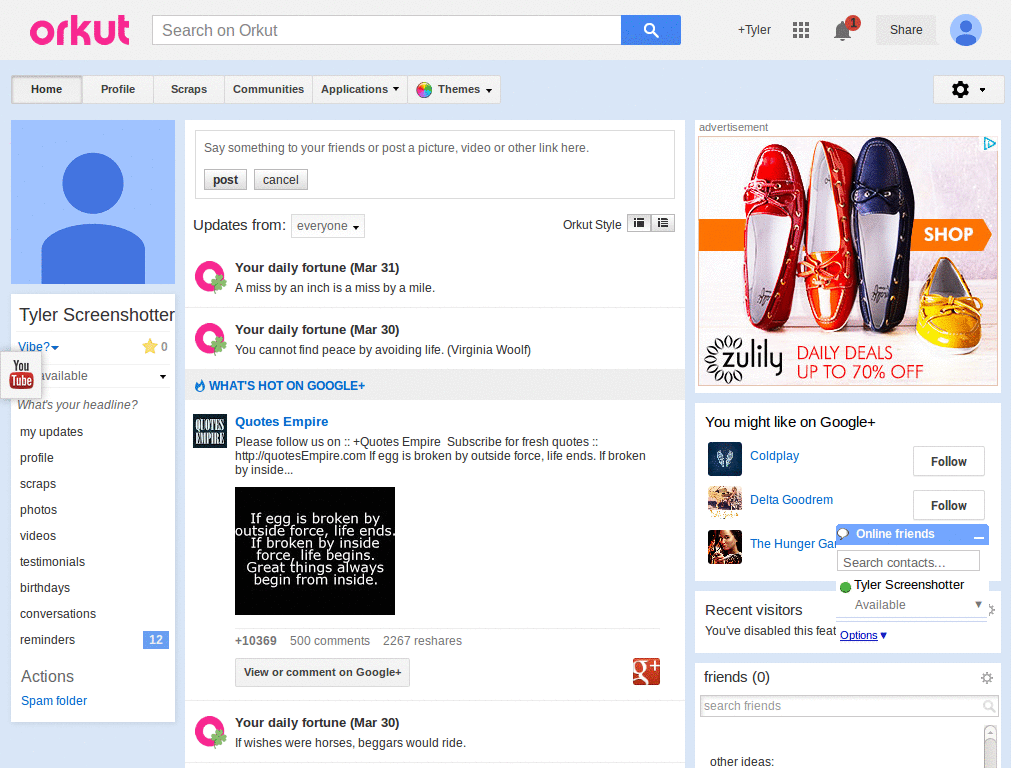Click the Orkut logo
This screenshot has height=768, width=1024.
[x=79, y=30]
